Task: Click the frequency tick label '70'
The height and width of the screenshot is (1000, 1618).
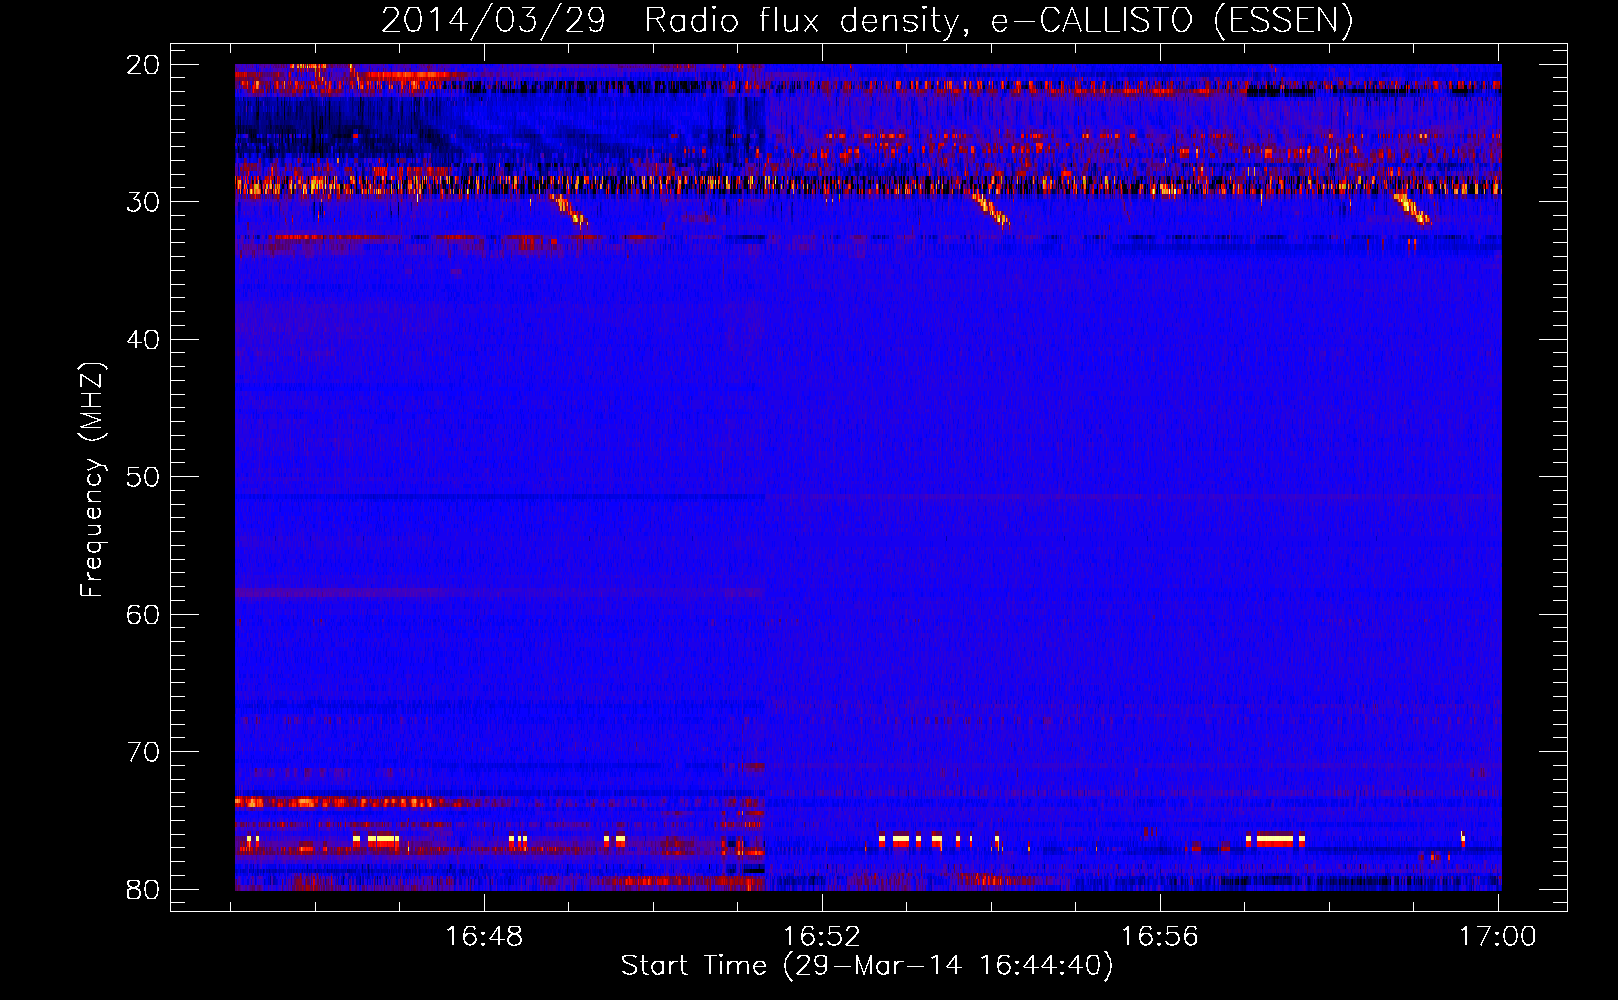Action: point(144,752)
